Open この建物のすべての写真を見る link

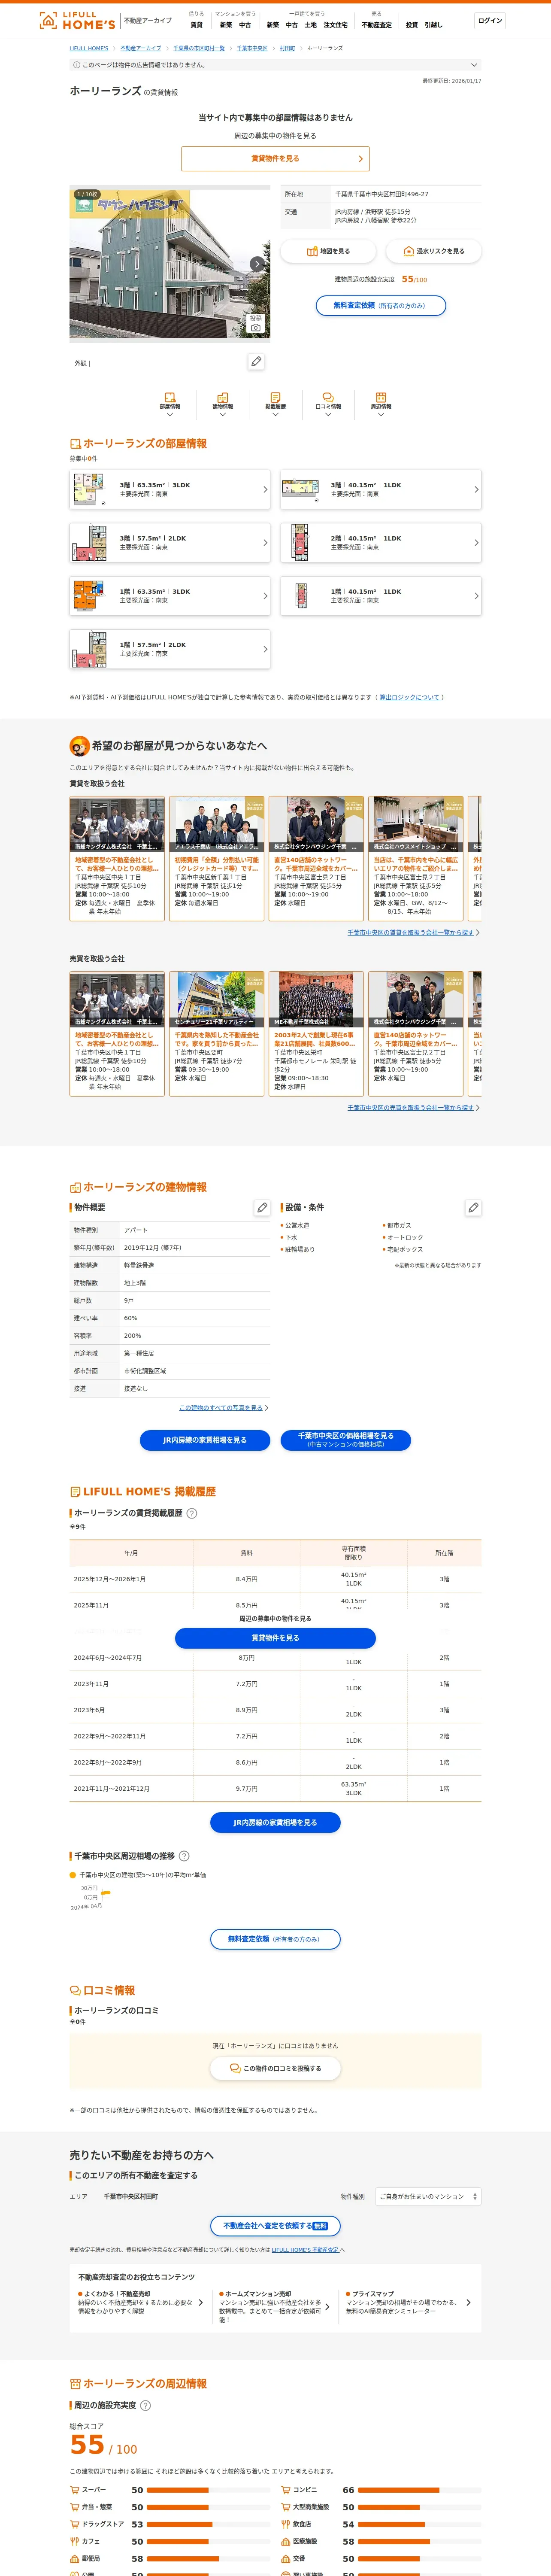click(221, 1408)
